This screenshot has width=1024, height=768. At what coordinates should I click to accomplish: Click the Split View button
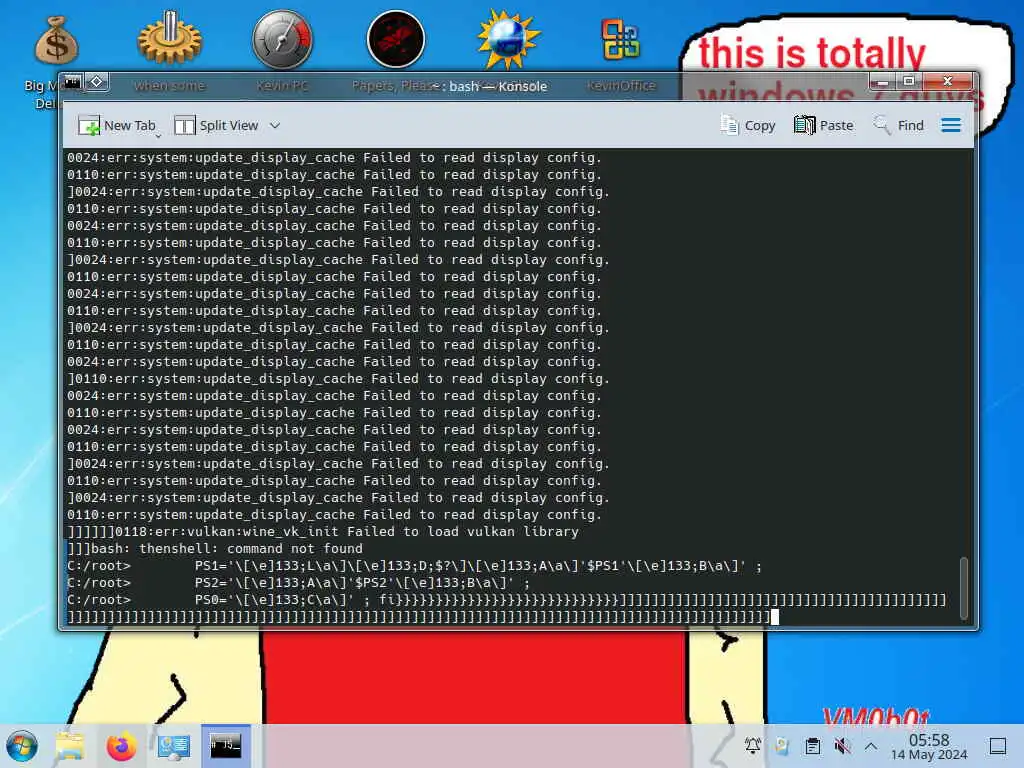[217, 125]
